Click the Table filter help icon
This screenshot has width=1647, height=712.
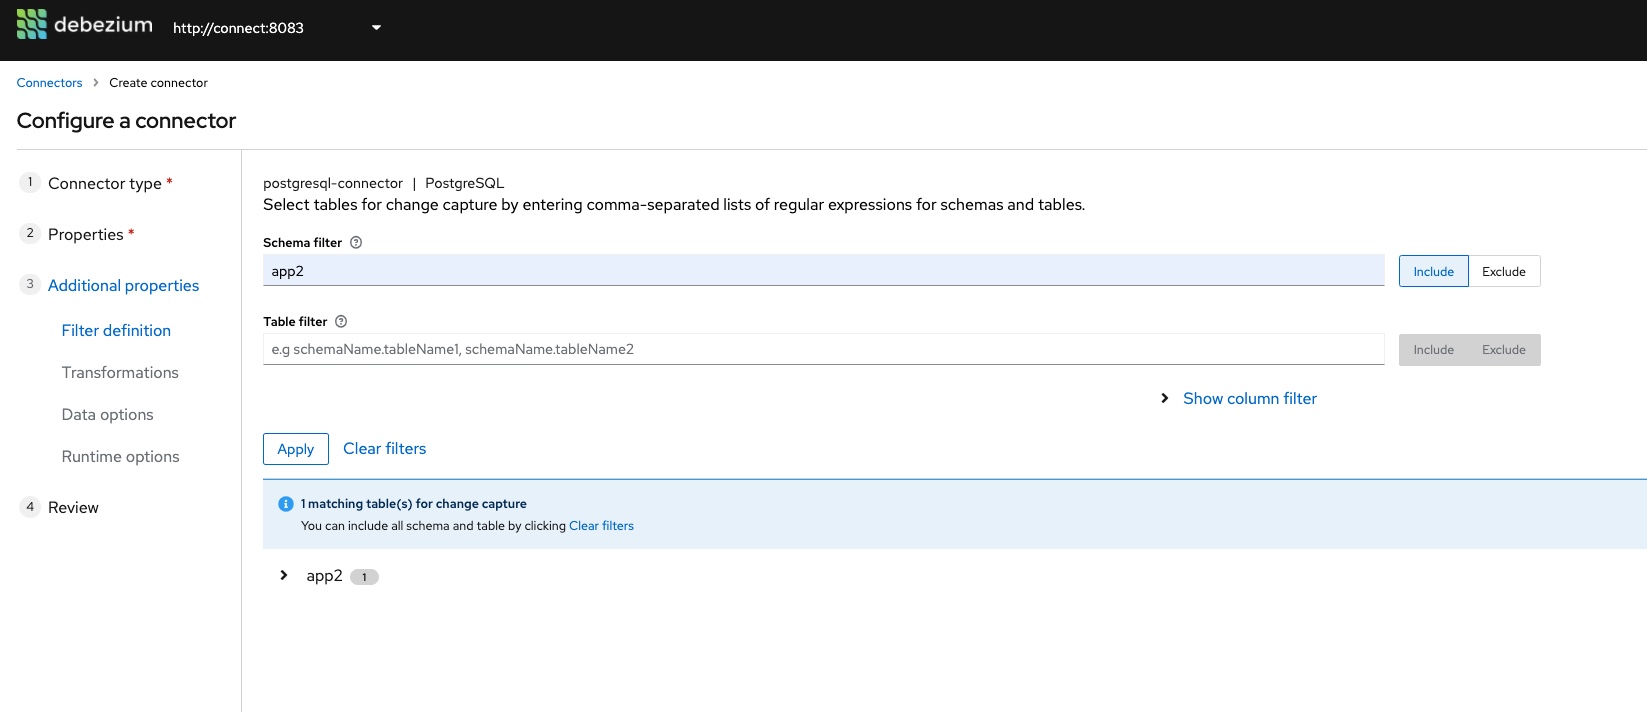point(341,321)
